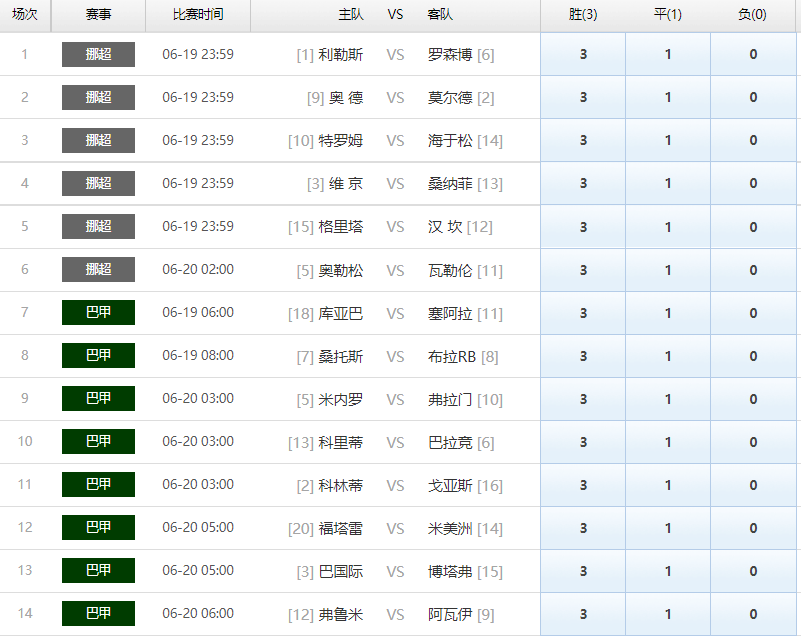The height and width of the screenshot is (638, 801).
Task: Pick draw (1) for match 10 科里蒂
Action: coord(668,442)
